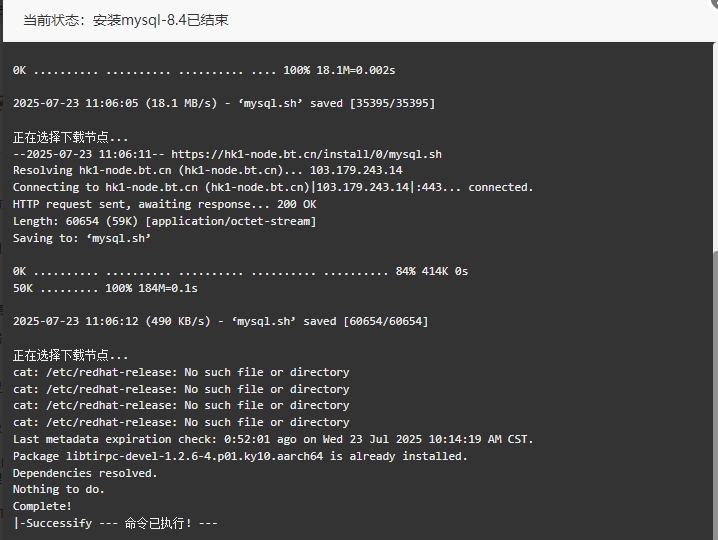
Task: Click the 'Length: 60654 (59K)' line
Action: pyautogui.click(x=164, y=221)
